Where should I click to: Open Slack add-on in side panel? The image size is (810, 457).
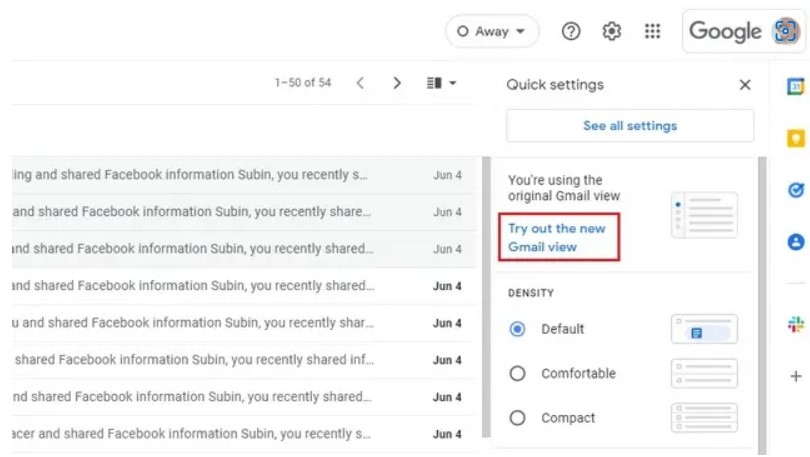point(796,324)
